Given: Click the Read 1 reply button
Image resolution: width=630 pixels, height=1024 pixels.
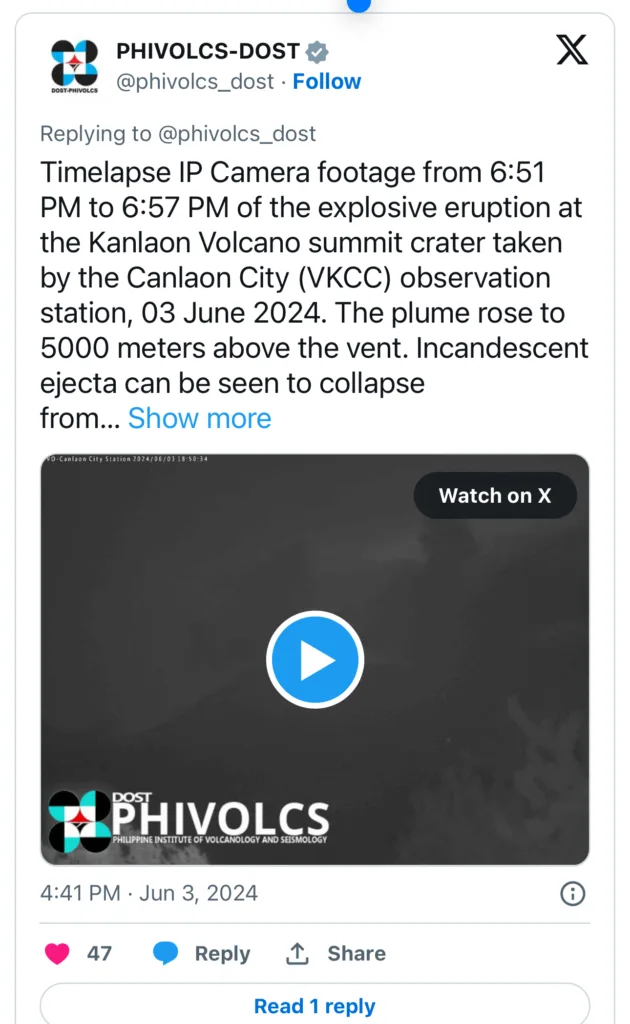Looking at the screenshot, I should point(314,1005).
